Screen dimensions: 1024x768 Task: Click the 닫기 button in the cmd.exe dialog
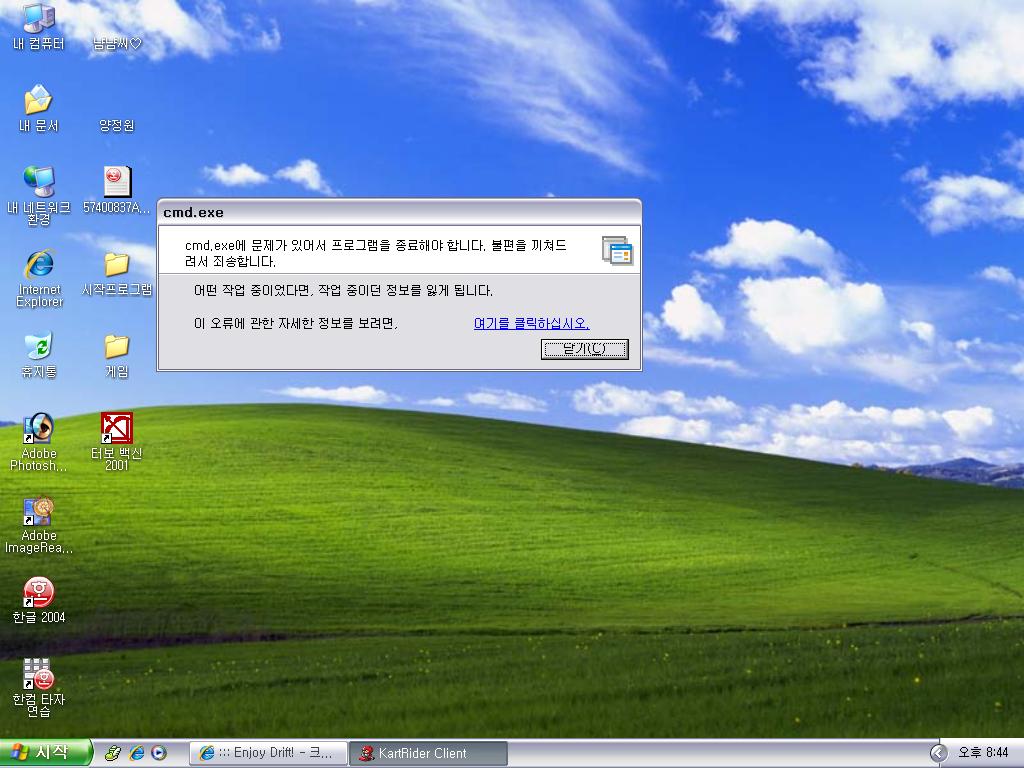tap(584, 349)
